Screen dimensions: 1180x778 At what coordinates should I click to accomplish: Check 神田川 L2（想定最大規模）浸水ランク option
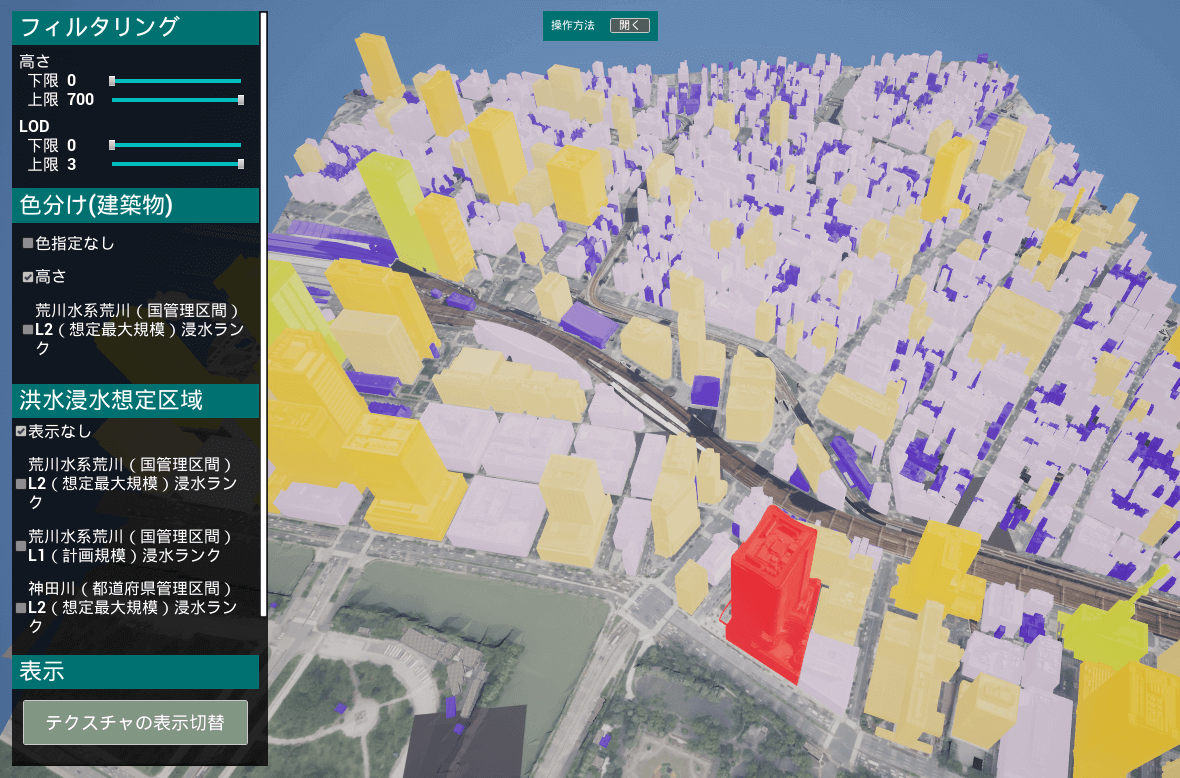pos(21,607)
